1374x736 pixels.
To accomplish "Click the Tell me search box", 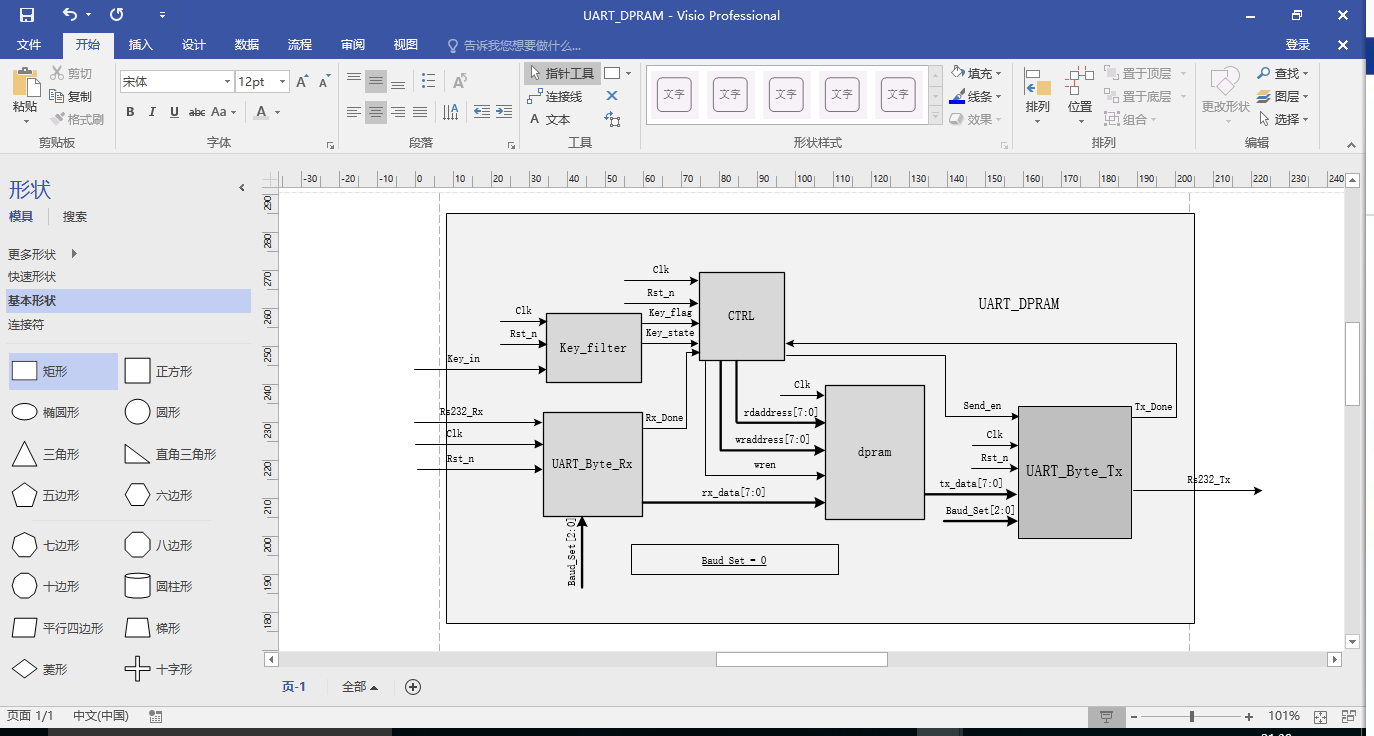I will pos(515,45).
